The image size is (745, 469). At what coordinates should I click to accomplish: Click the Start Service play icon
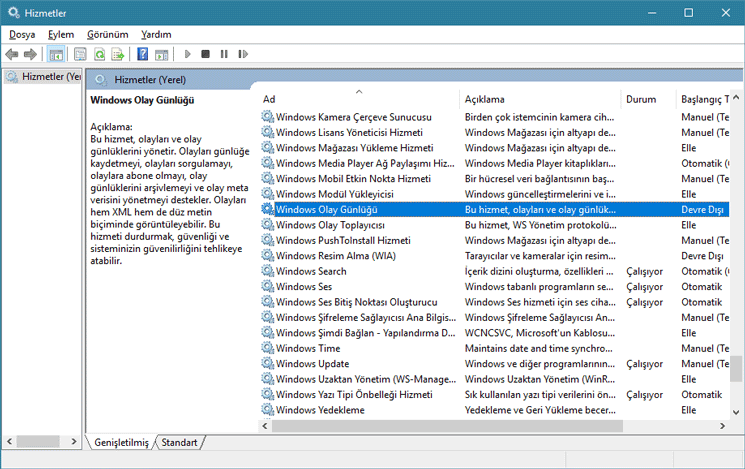[187, 54]
